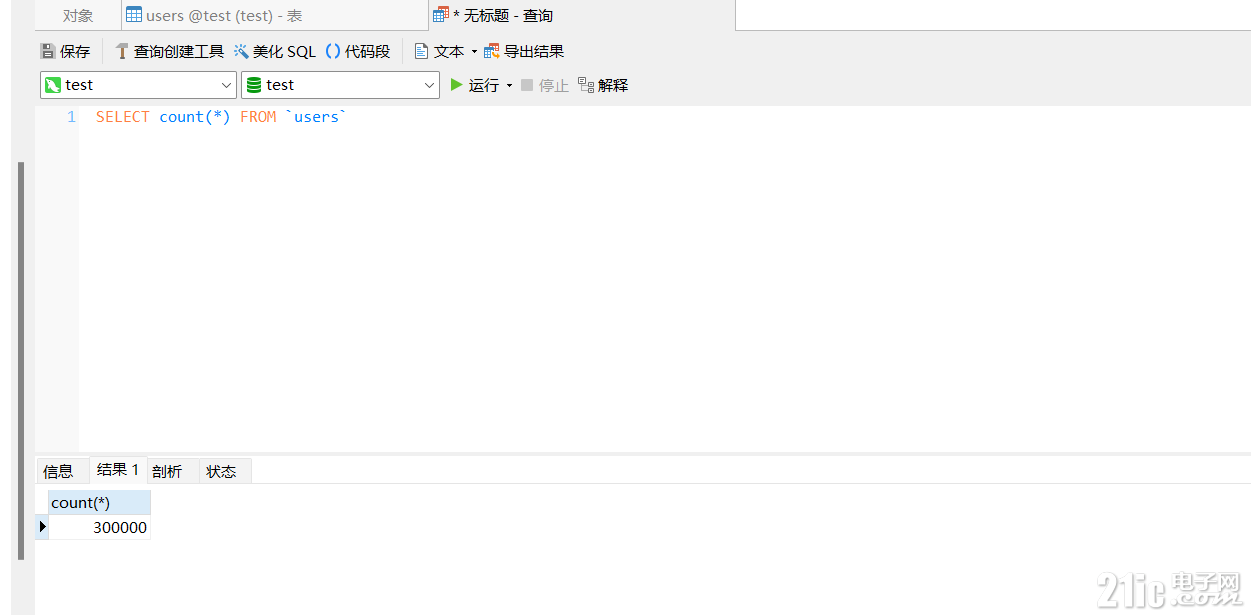
Task: Click the `users` table name in query
Action: (315, 117)
